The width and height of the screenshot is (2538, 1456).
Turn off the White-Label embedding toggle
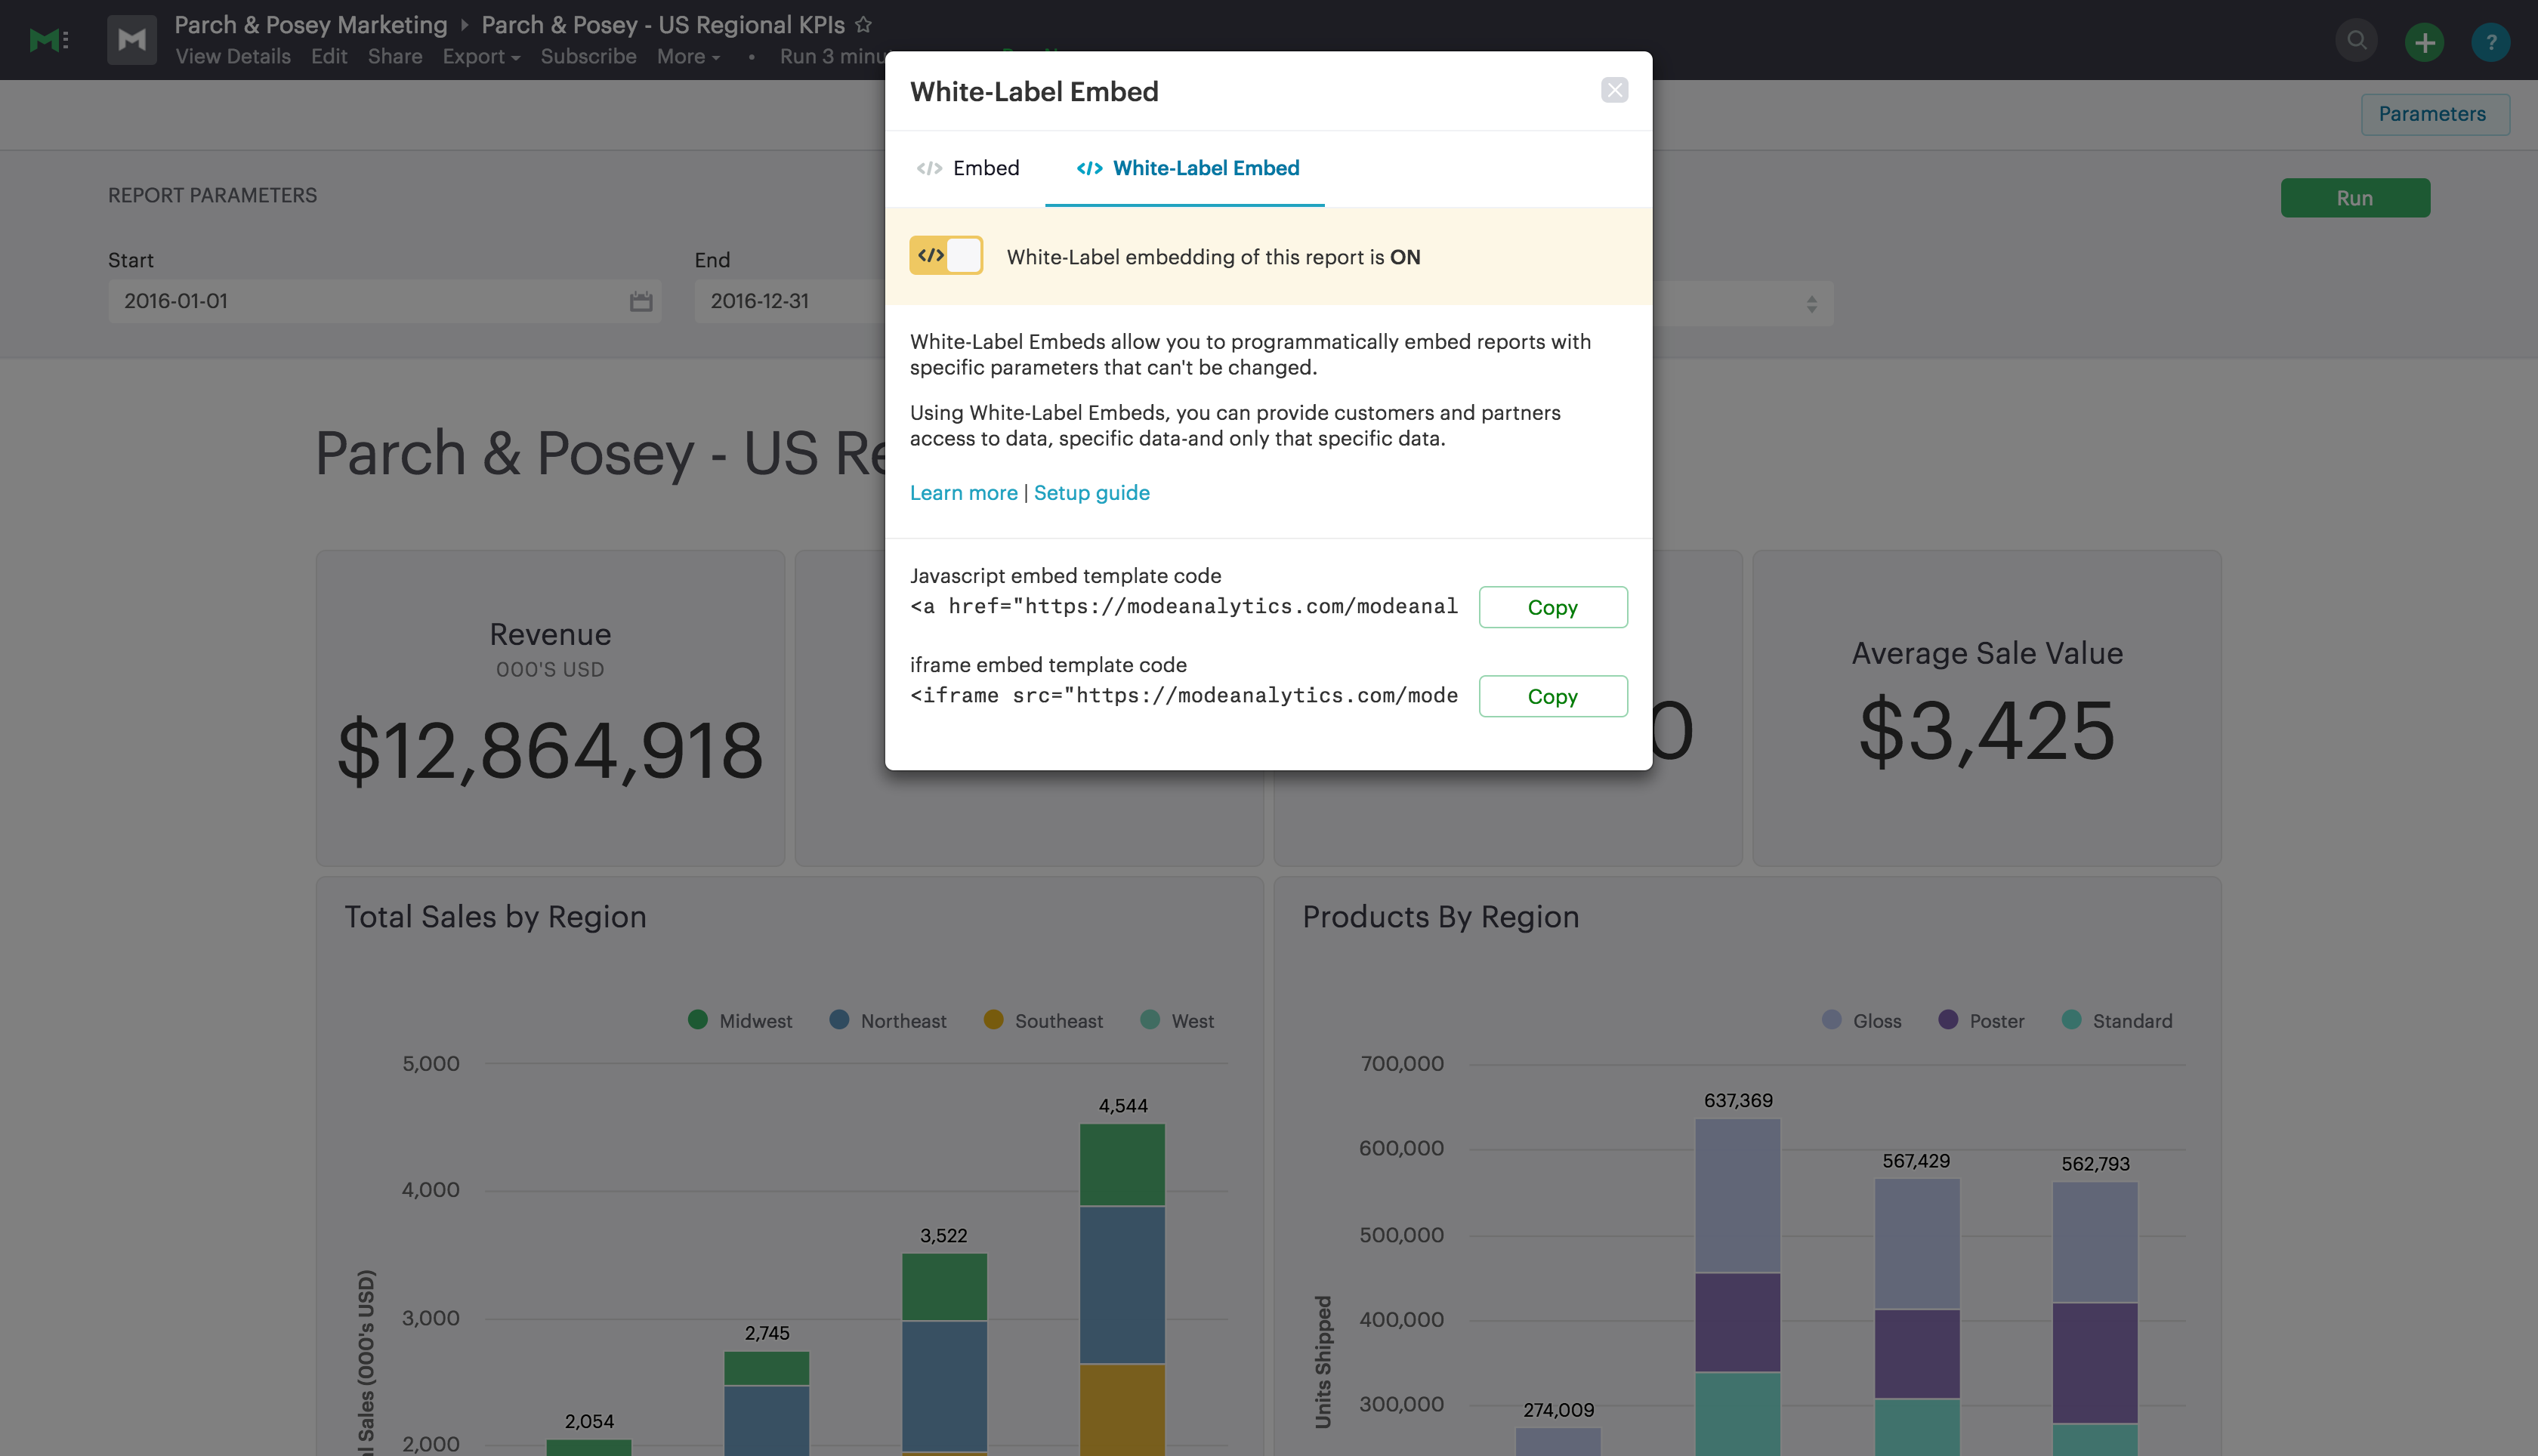[946, 256]
